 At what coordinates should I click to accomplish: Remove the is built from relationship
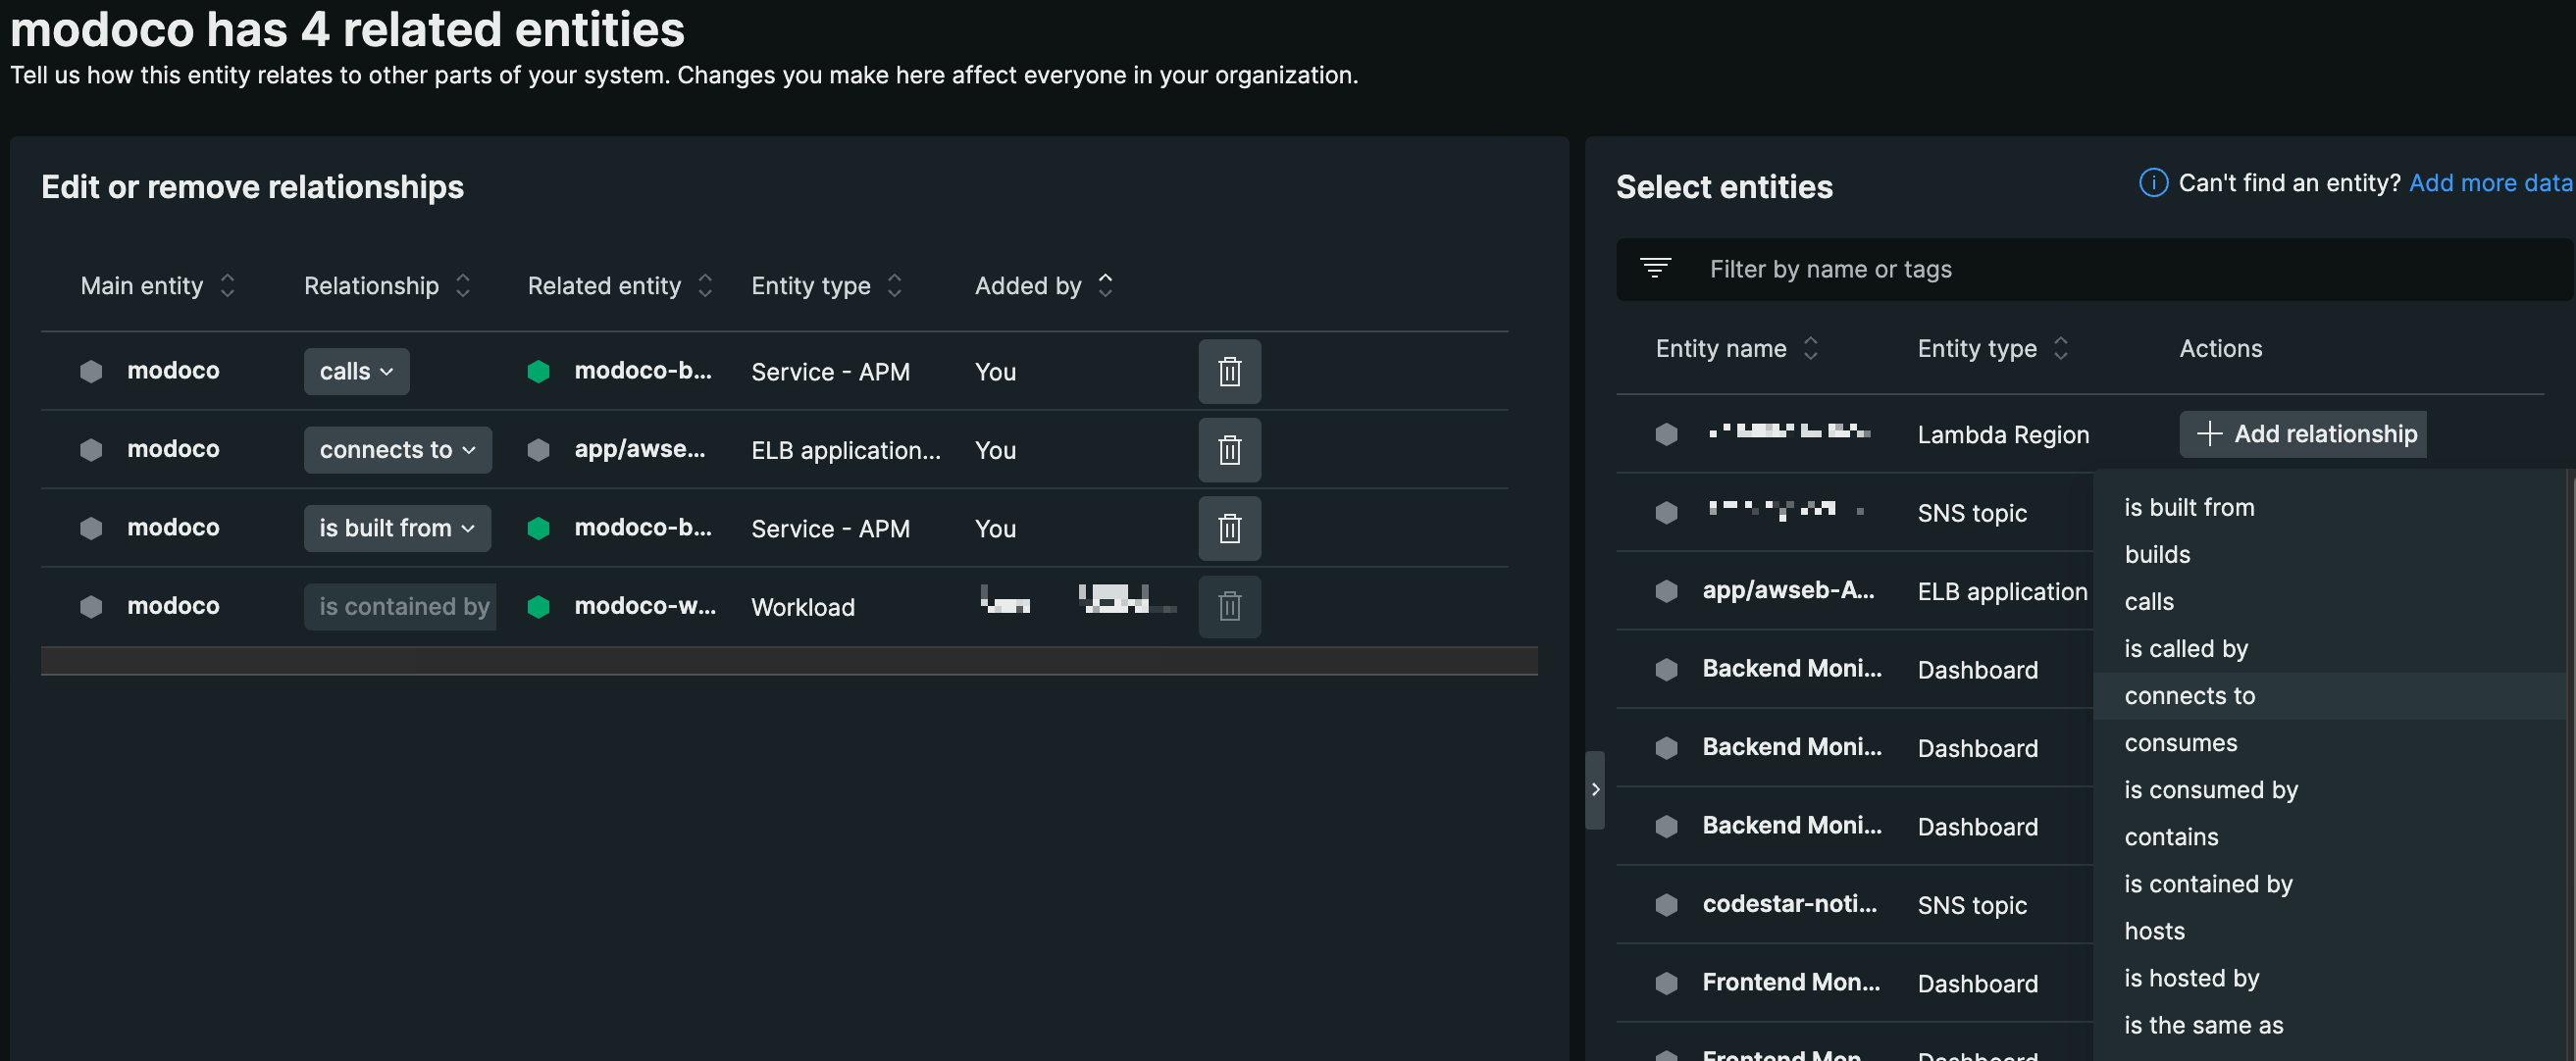(x=1229, y=528)
